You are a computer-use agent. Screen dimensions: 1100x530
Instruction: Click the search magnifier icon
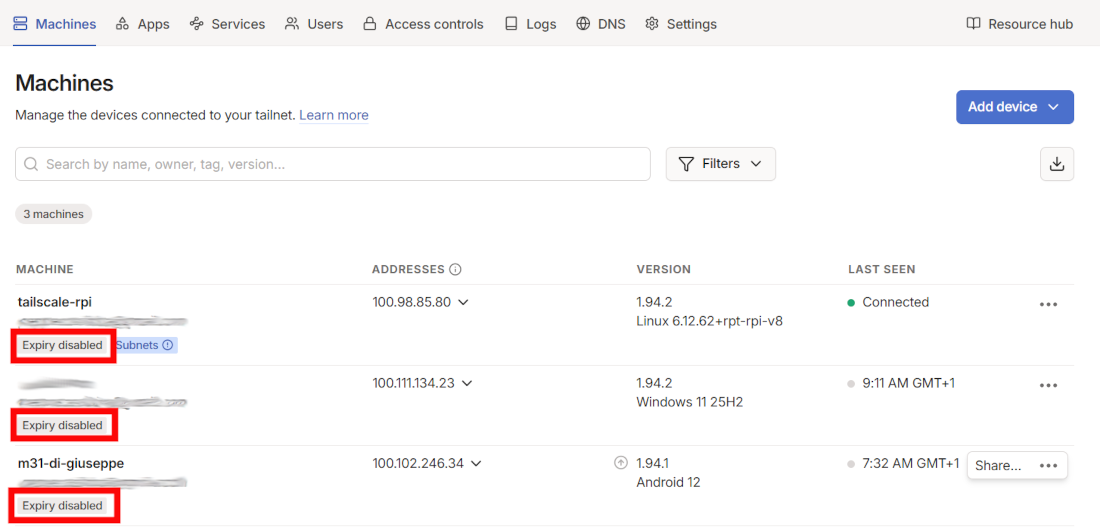click(31, 164)
